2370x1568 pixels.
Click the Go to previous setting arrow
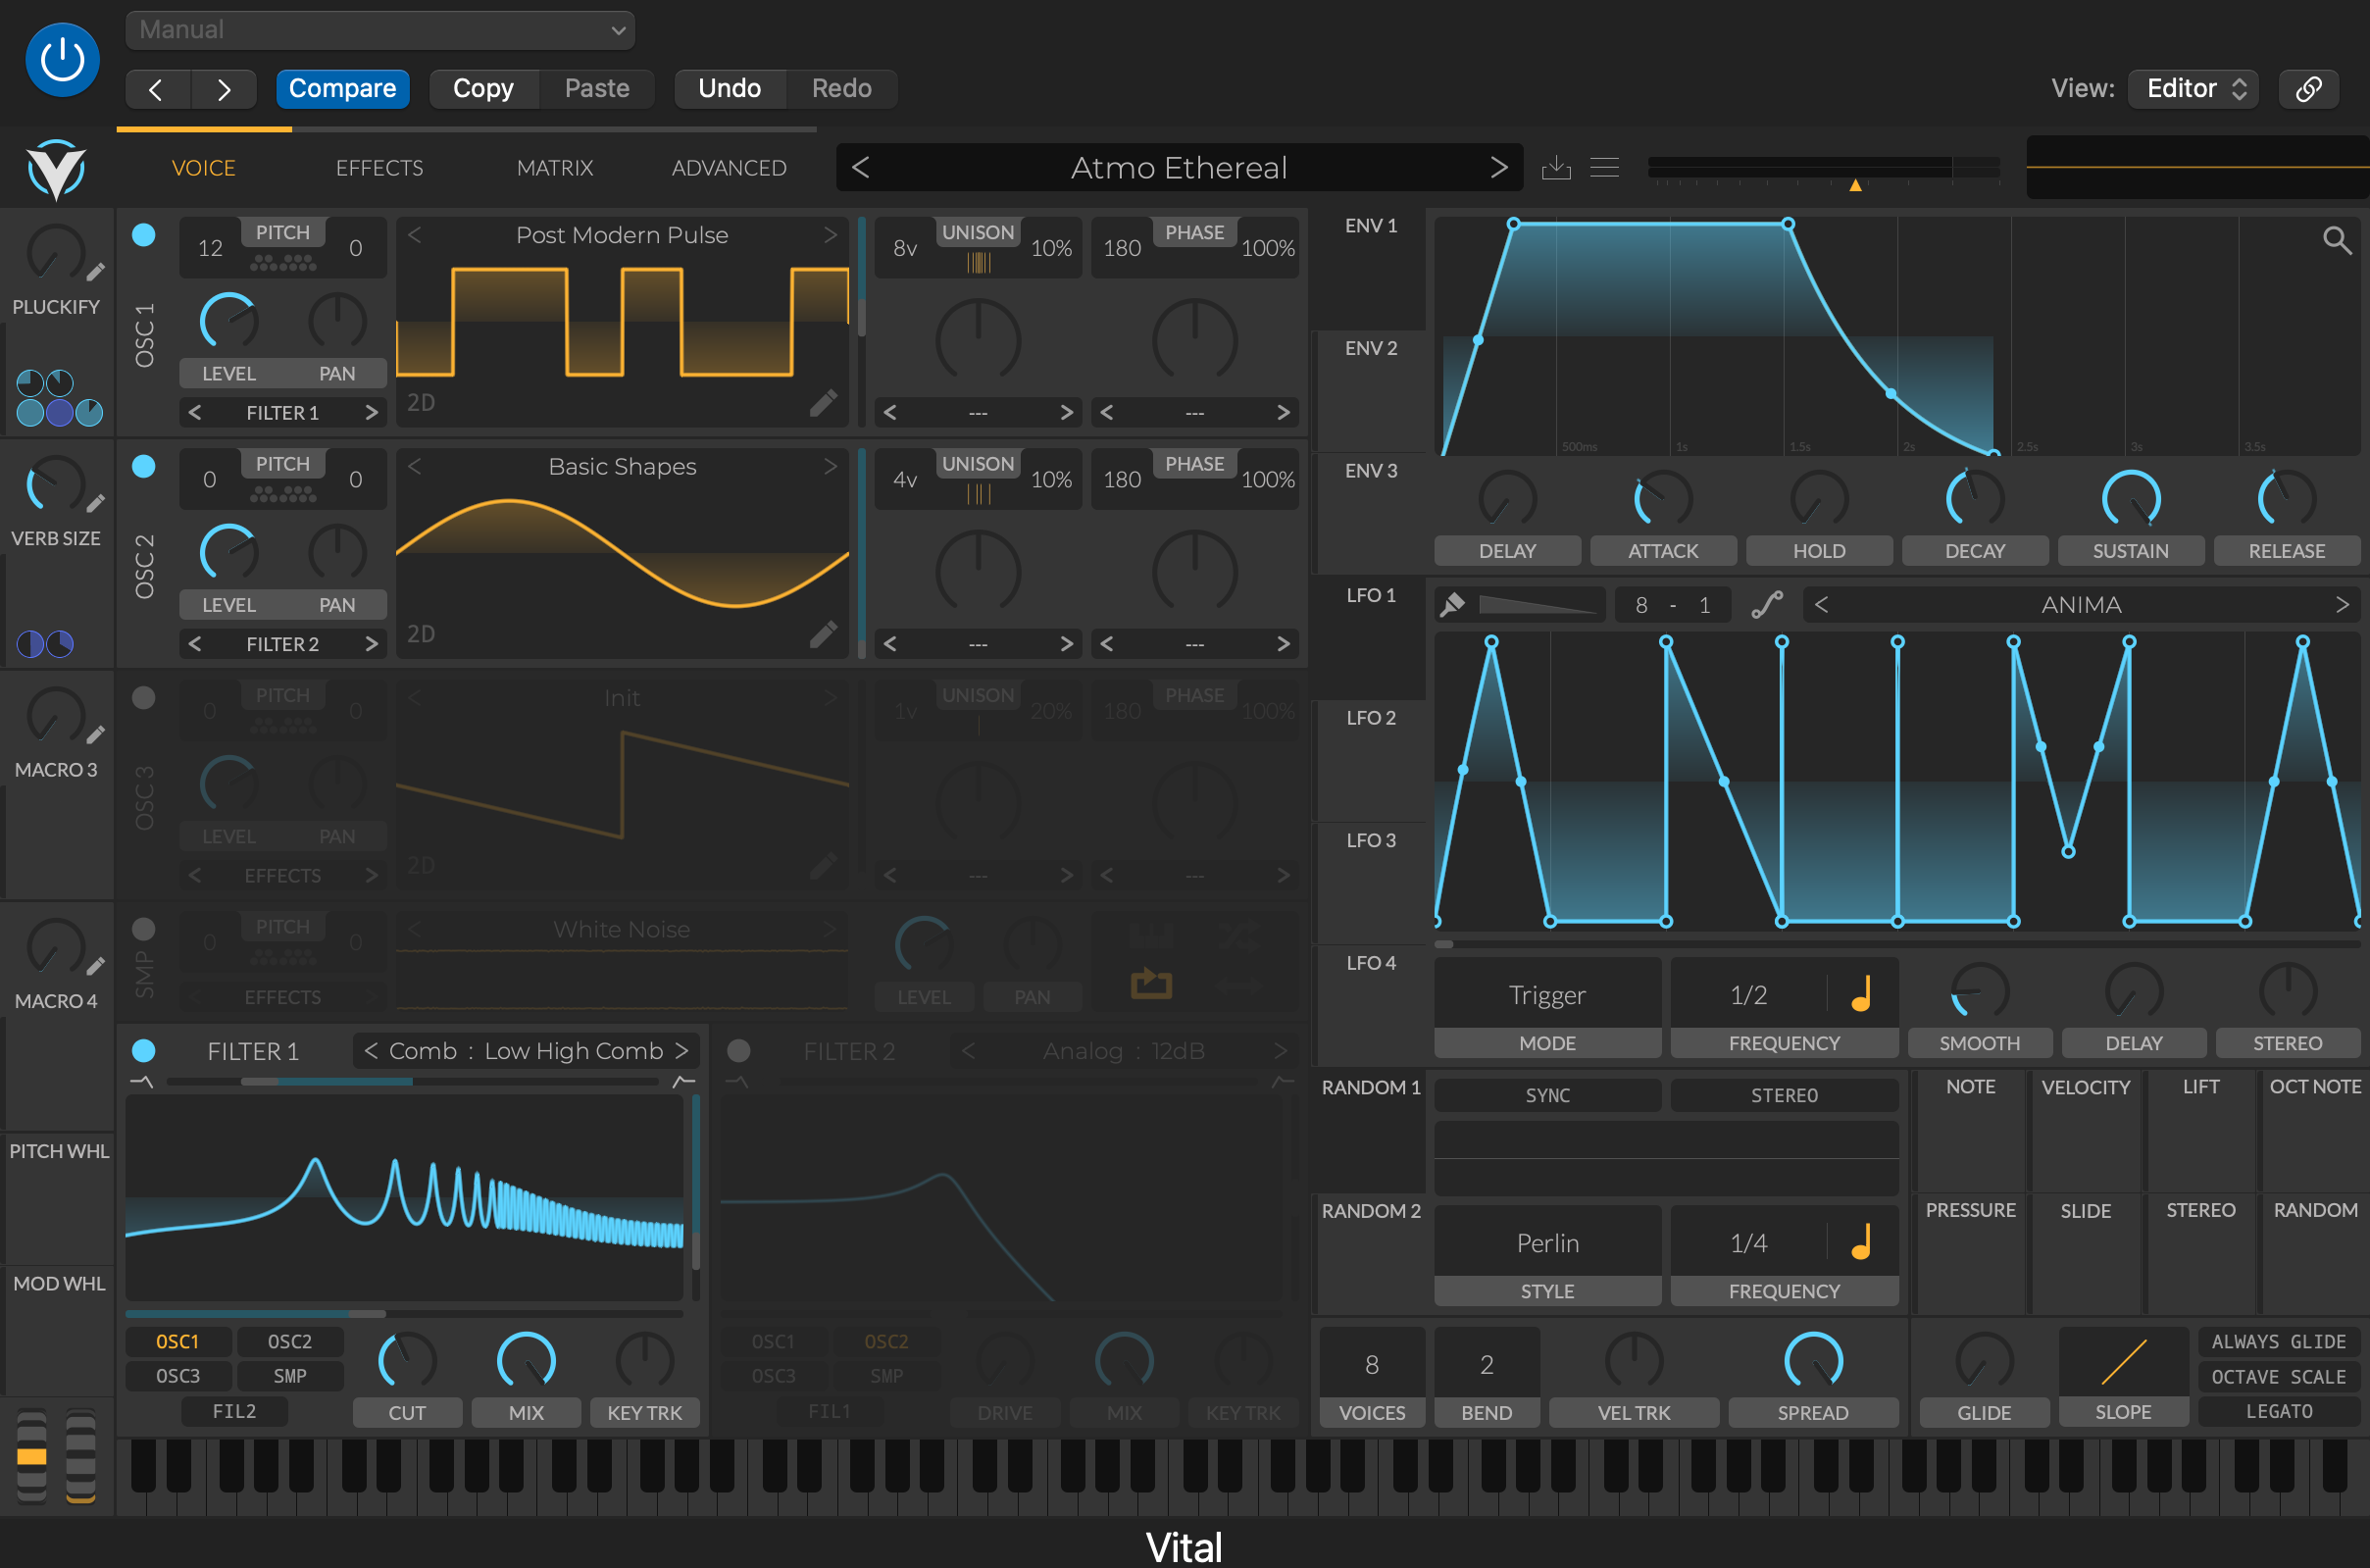pyautogui.click(x=156, y=89)
